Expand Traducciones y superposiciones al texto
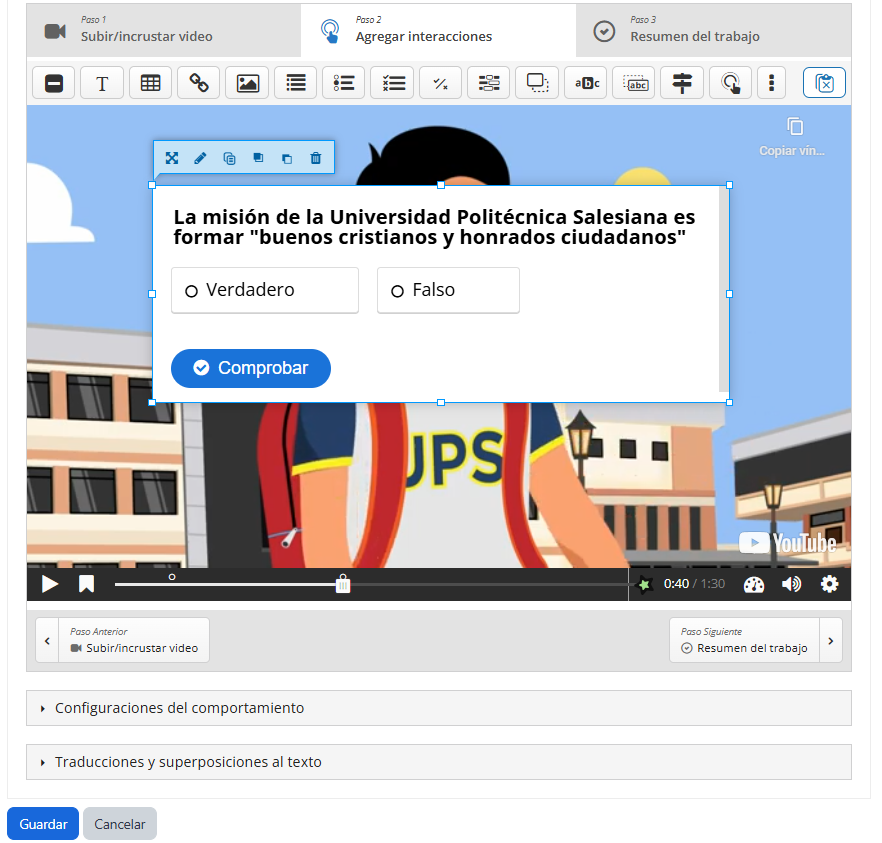 pyautogui.click(x=188, y=762)
